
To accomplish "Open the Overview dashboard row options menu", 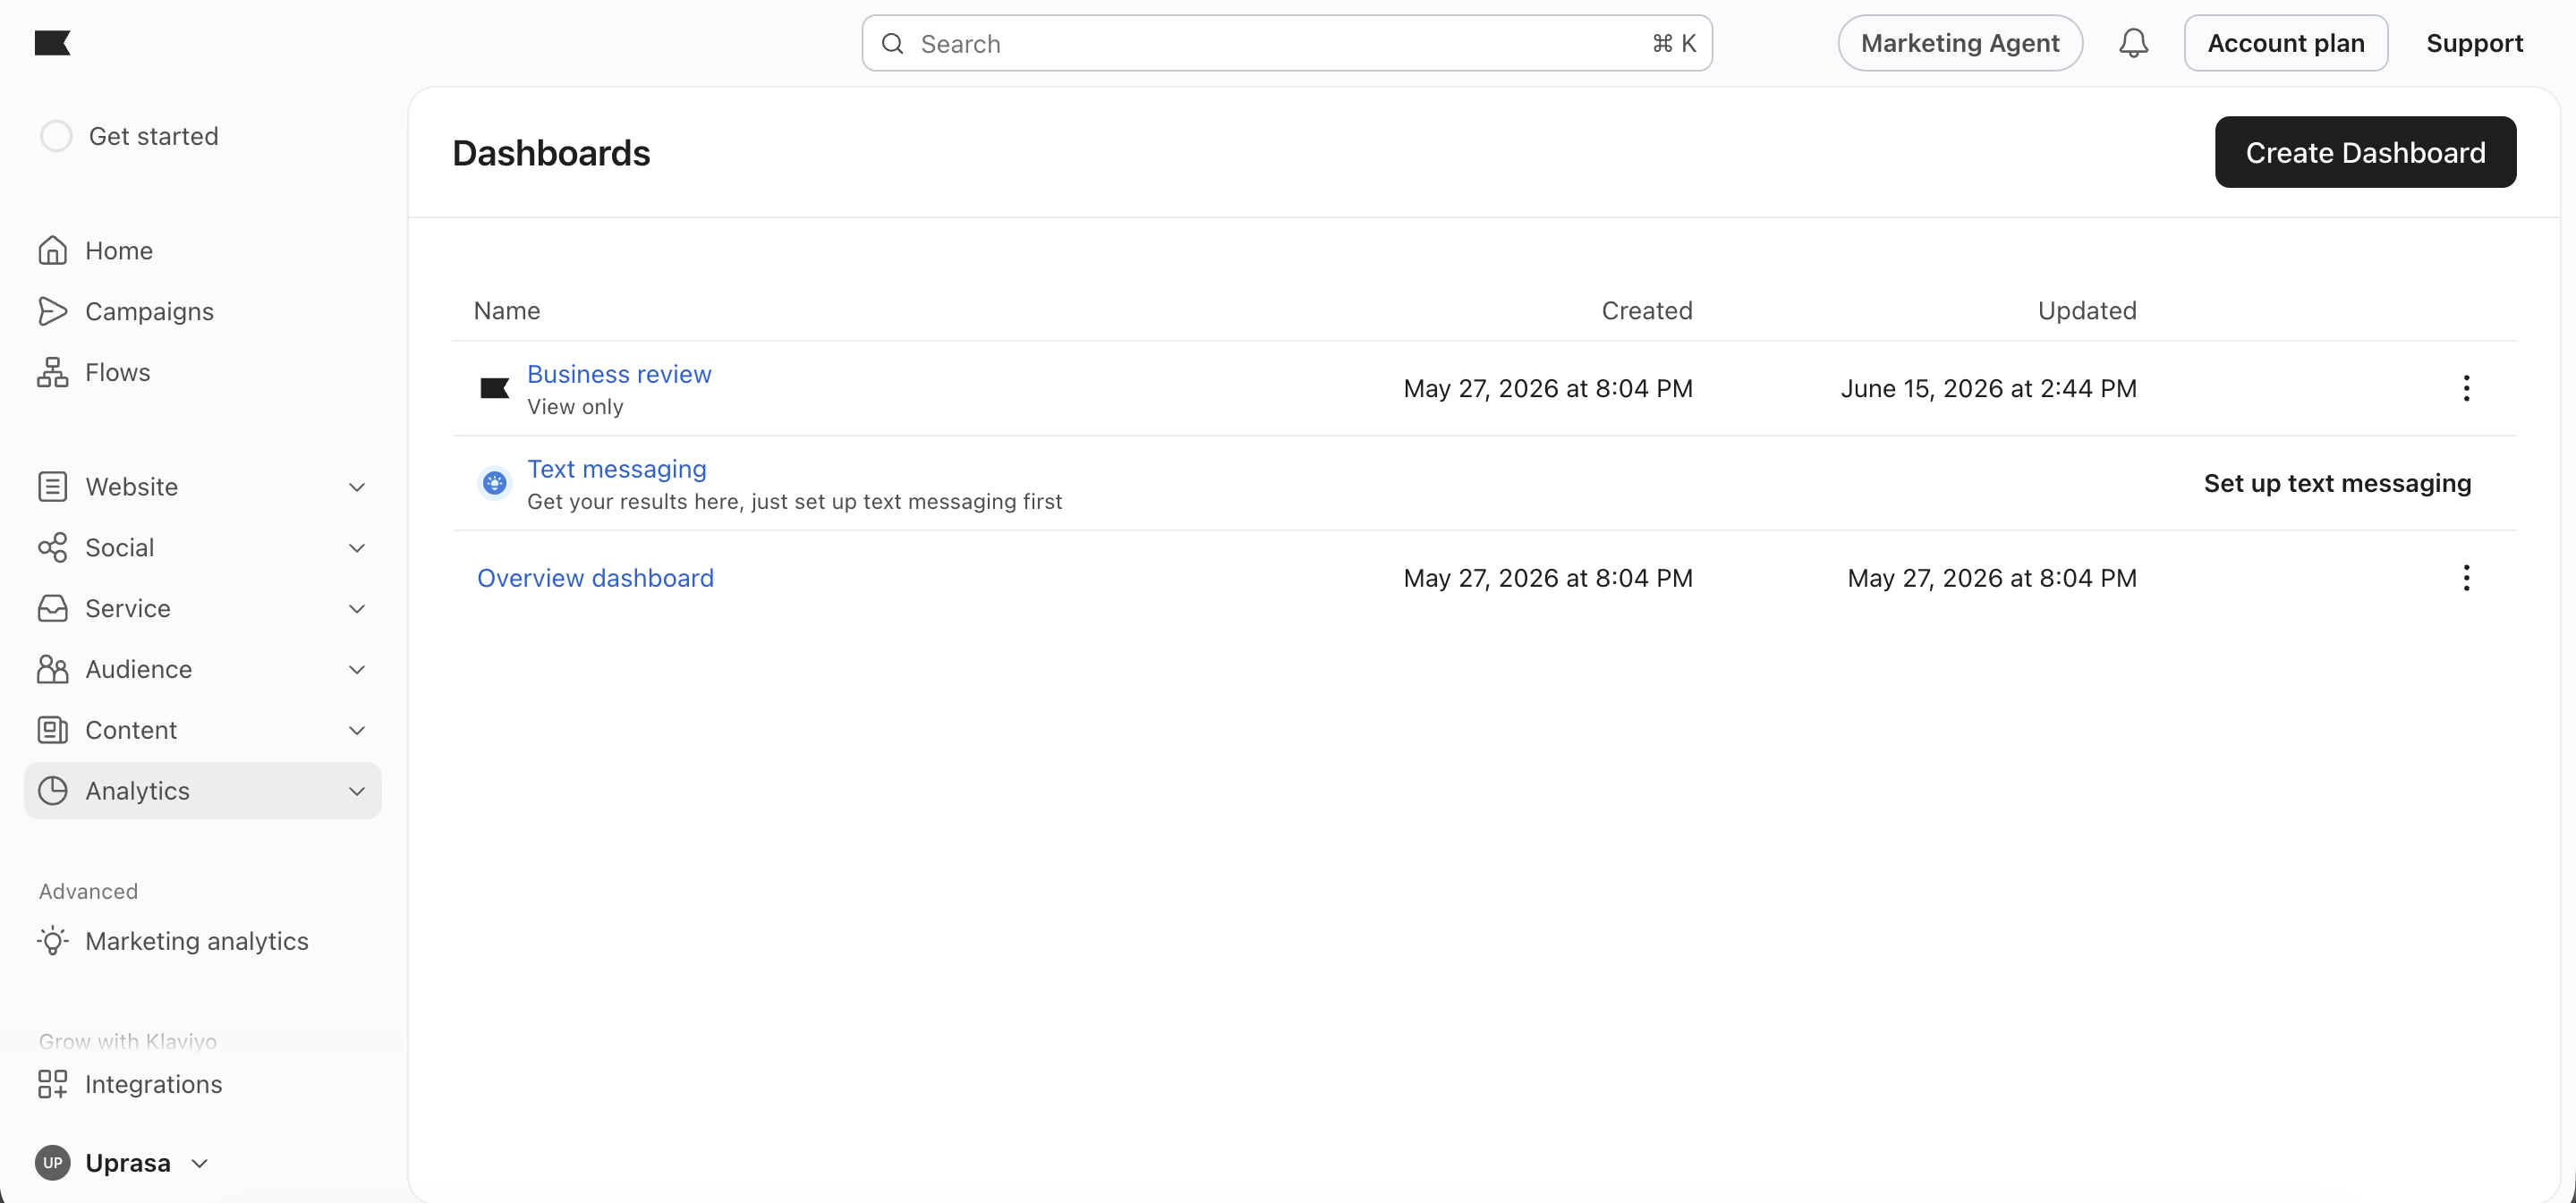I will pyautogui.click(x=2466, y=578).
